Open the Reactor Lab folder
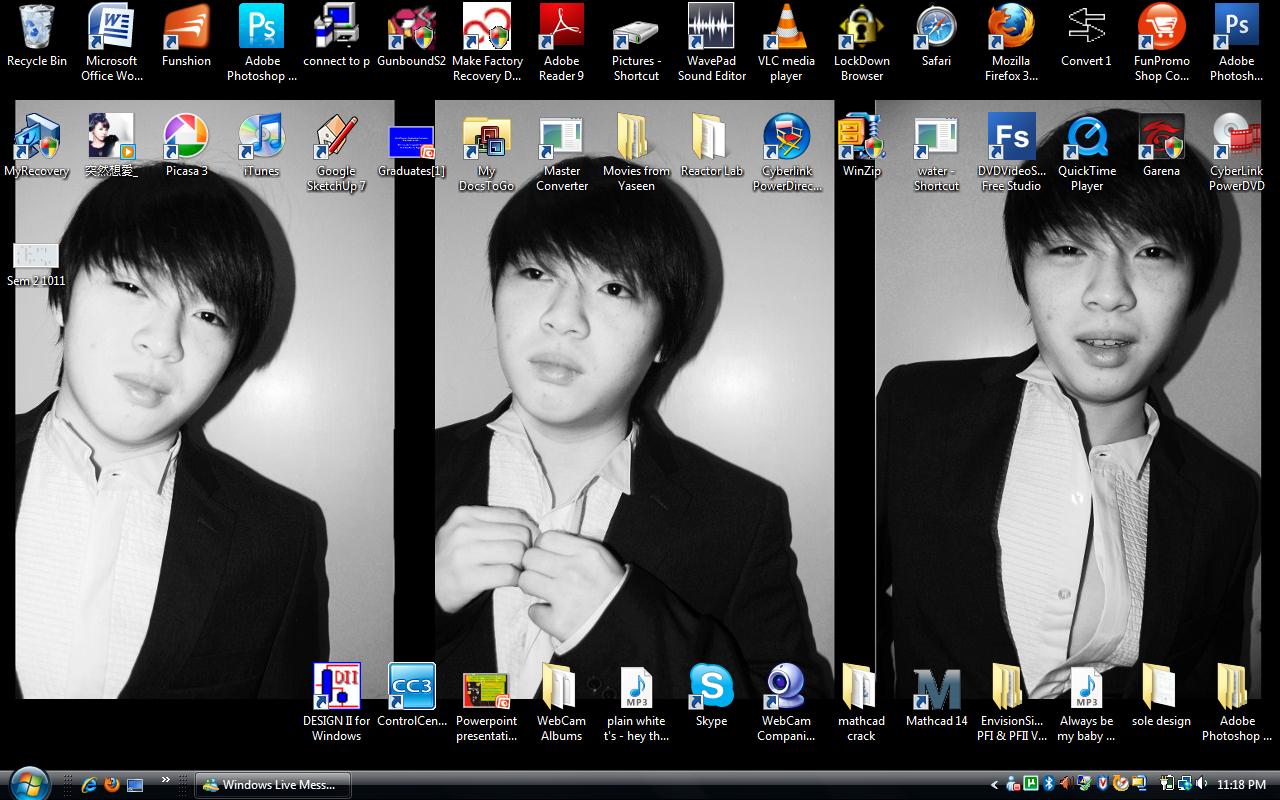The height and width of the screenshot is (800, 1280). point(711,147)
